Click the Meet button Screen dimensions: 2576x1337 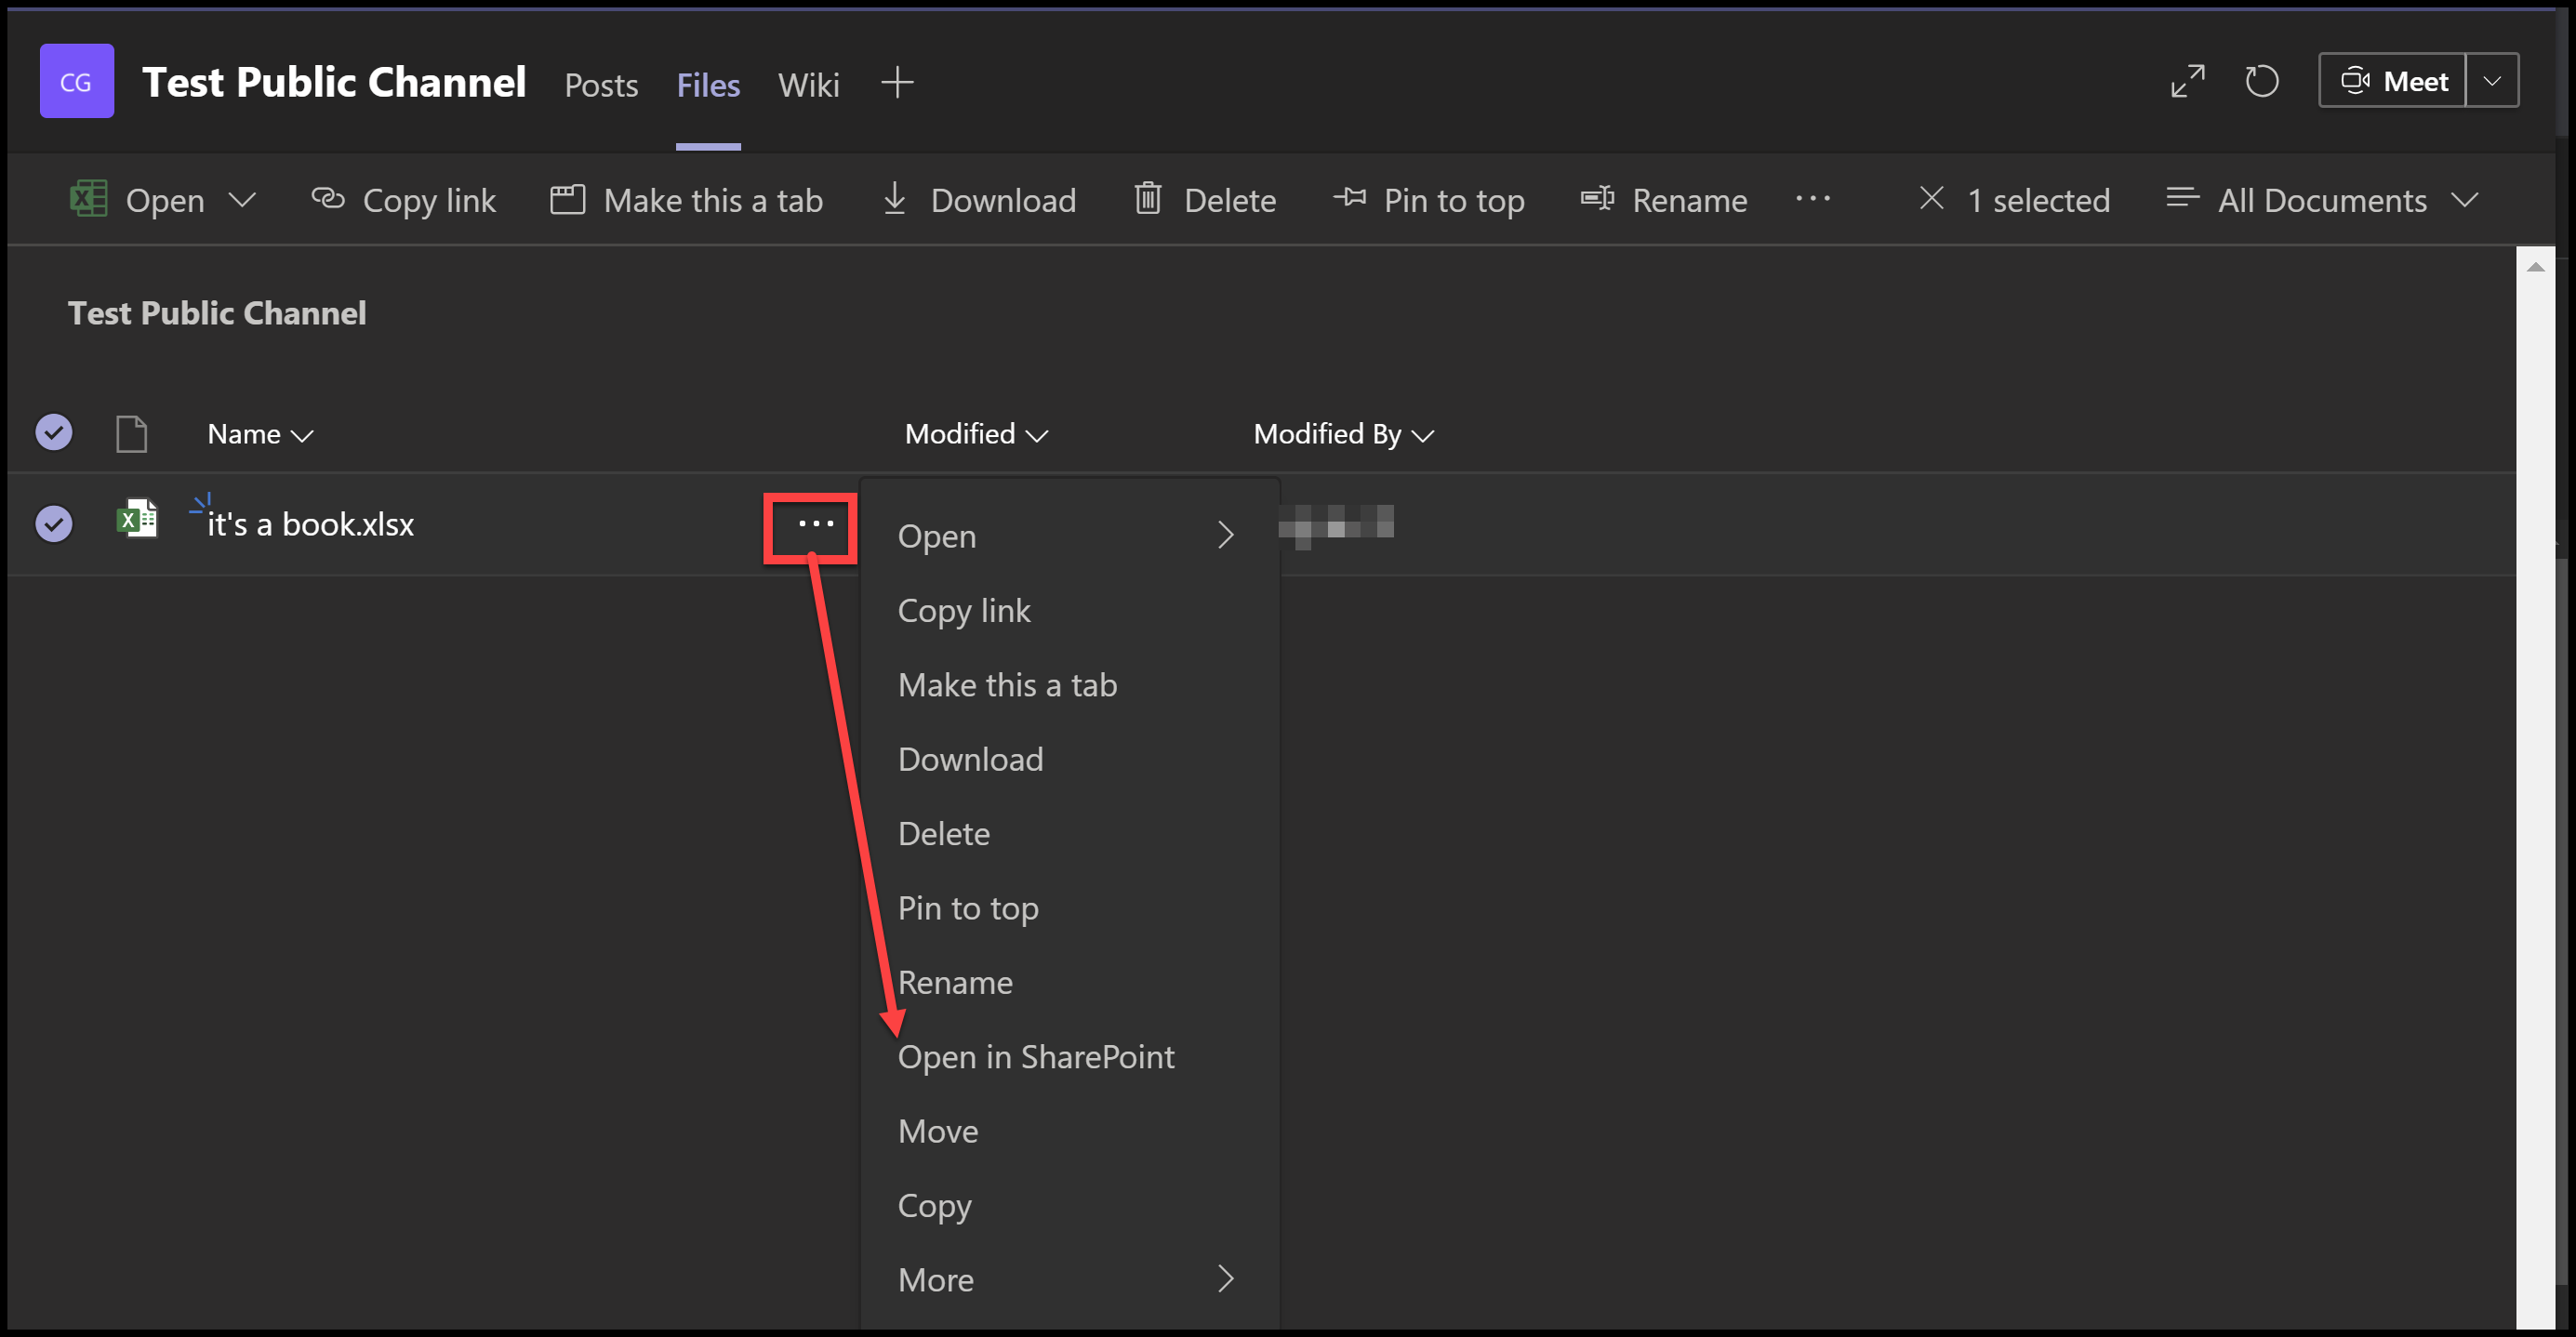2392,80
